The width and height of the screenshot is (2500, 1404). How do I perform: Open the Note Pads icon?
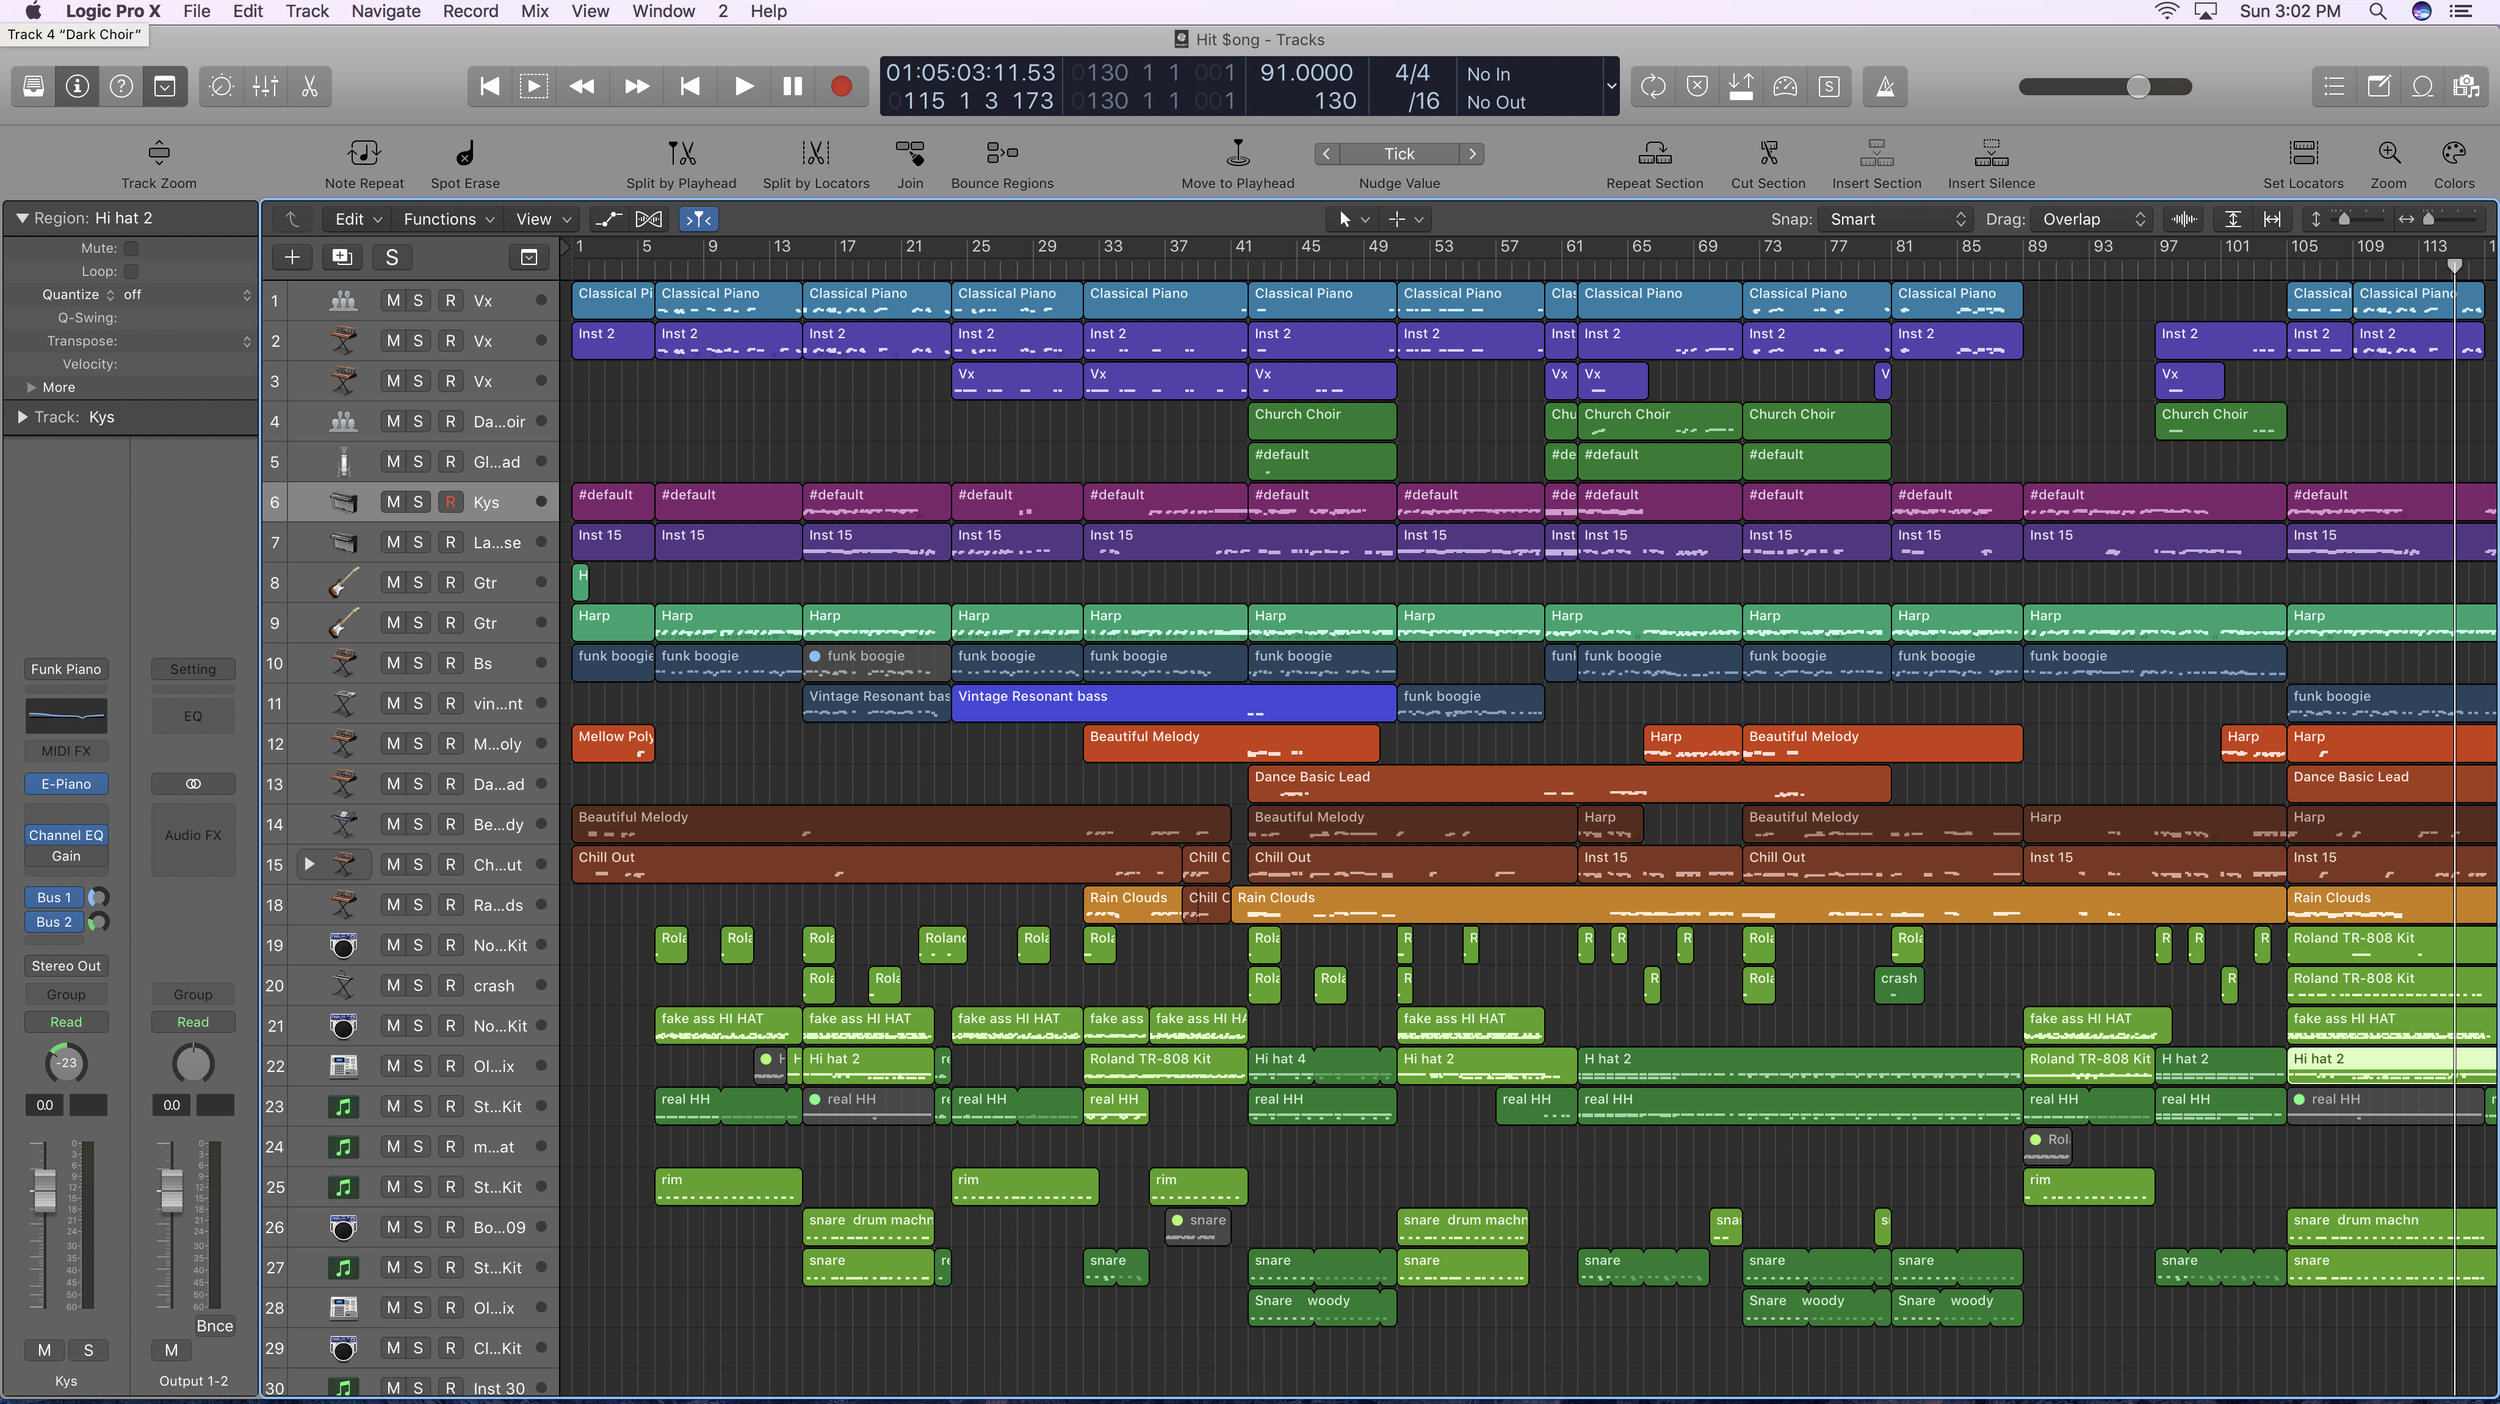point(2378,87)
